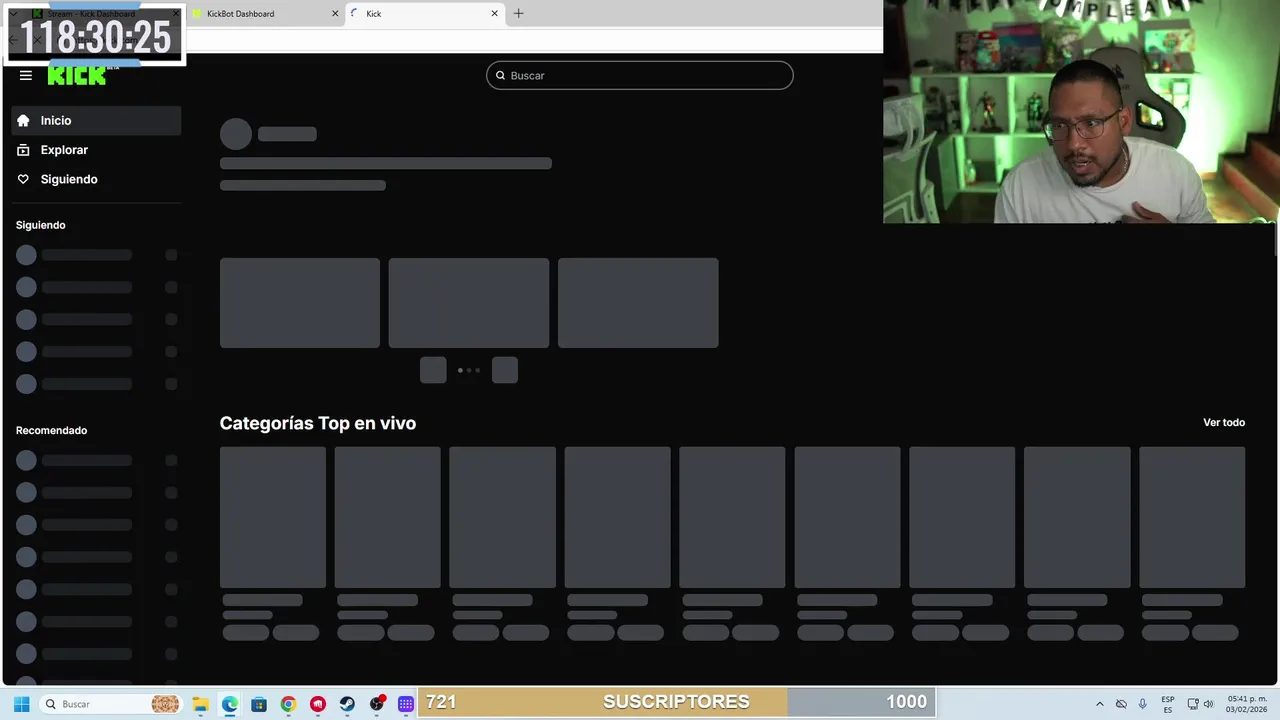Open Google Chrome from the taskbar
This screenshot has height=720, width=1280.
[x=288, y=704]
